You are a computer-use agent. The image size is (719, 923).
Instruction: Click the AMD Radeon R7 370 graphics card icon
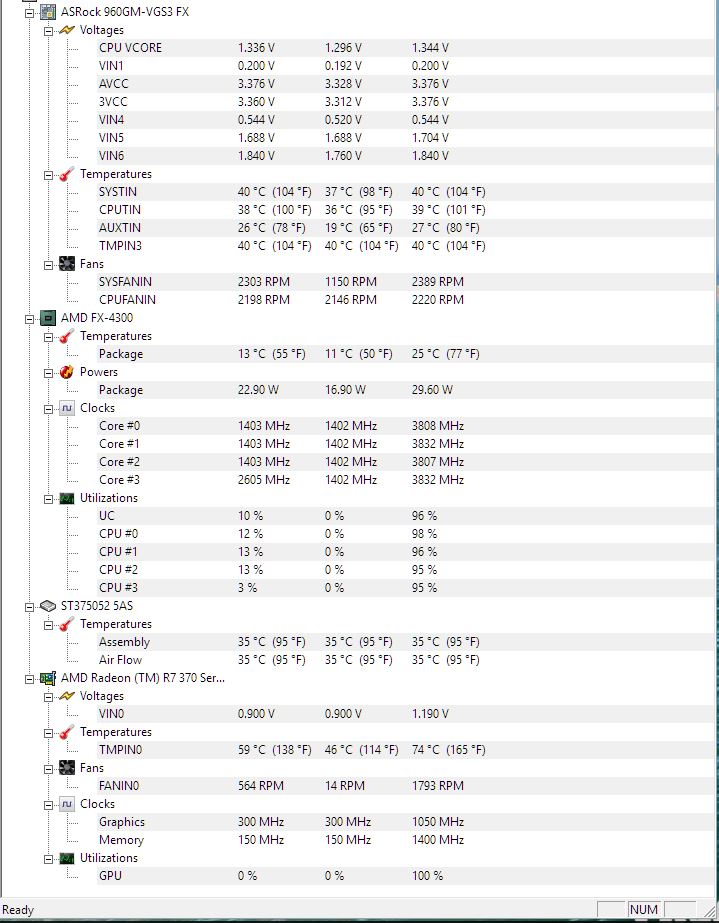tap(48, 678)
